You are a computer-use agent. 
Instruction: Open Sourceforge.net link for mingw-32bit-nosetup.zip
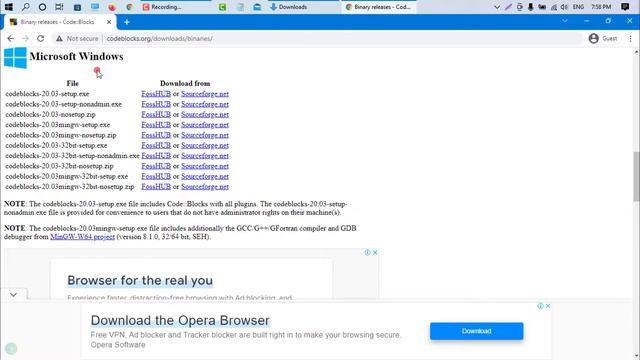click(x=205, y=187)
